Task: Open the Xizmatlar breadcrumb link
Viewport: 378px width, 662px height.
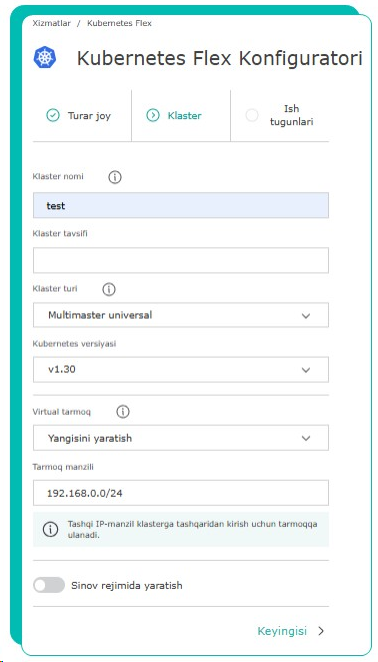Action: (52, 23)
